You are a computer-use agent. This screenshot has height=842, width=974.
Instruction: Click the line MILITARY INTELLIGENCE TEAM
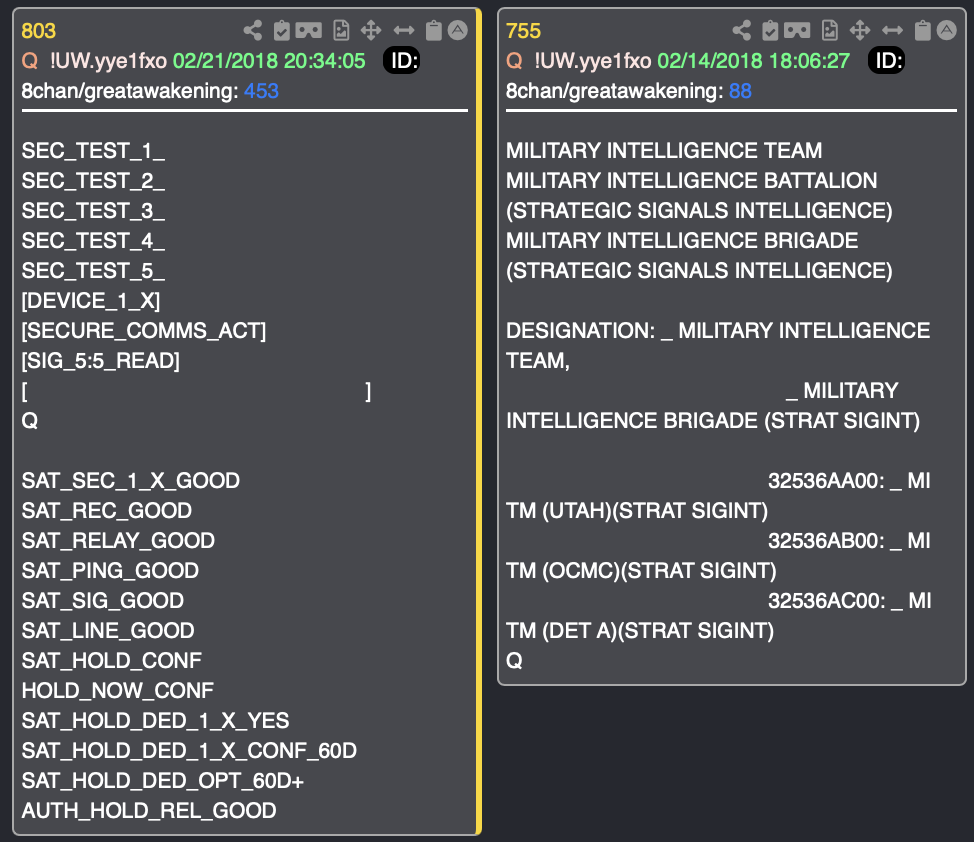click(x=664, y=150)
